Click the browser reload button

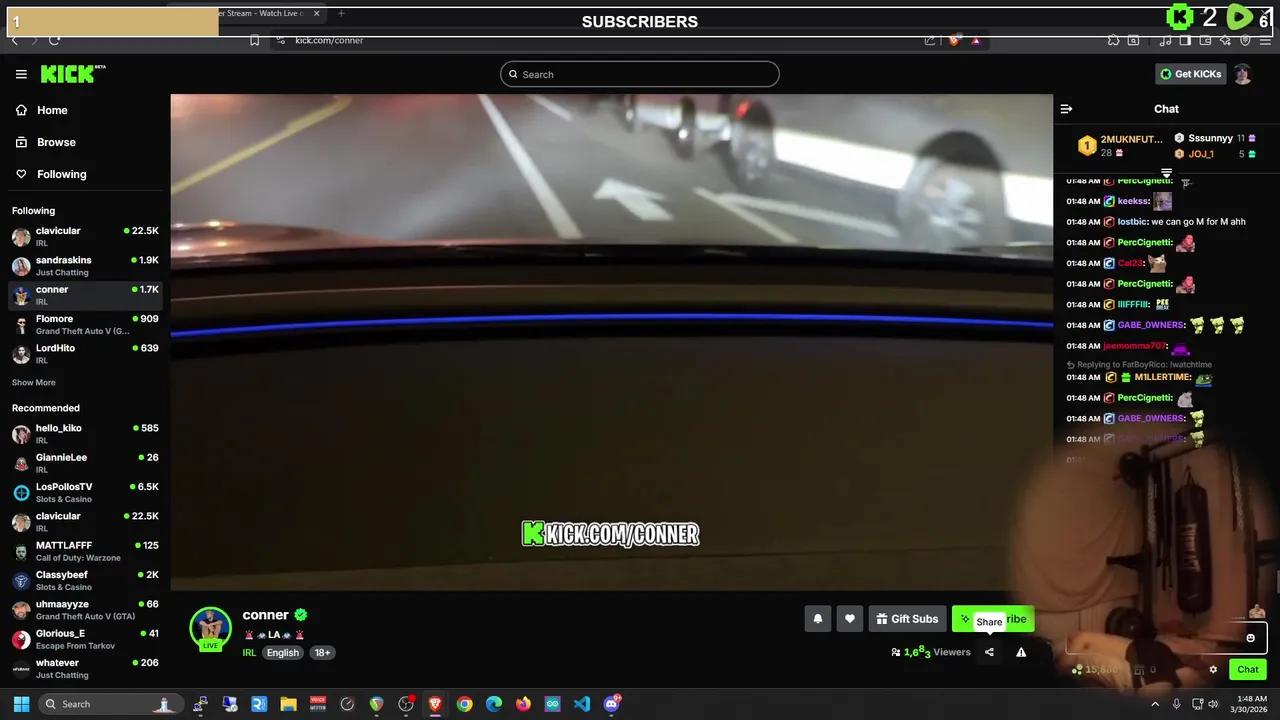click(x=54, y=40)
